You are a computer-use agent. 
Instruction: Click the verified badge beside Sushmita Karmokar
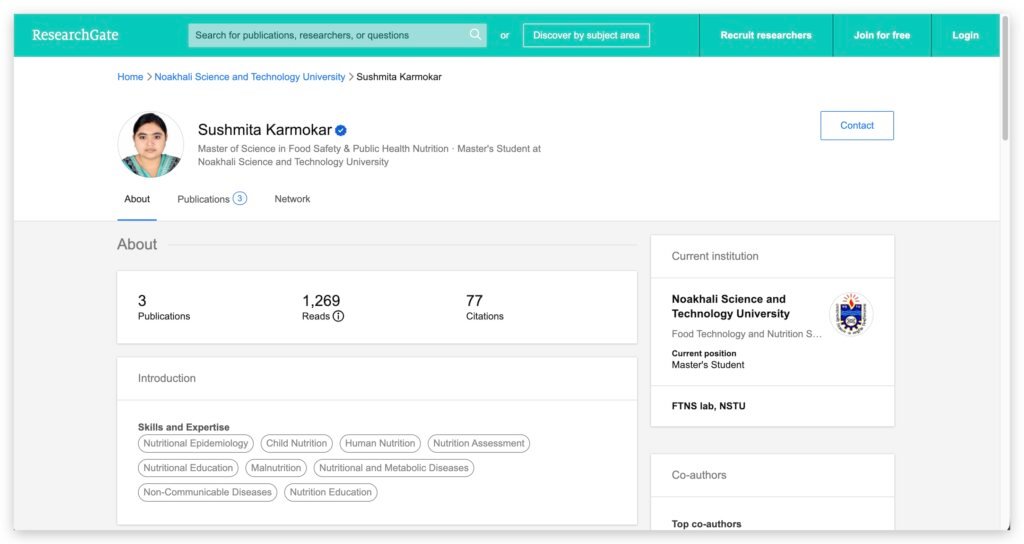click(341, 130)
